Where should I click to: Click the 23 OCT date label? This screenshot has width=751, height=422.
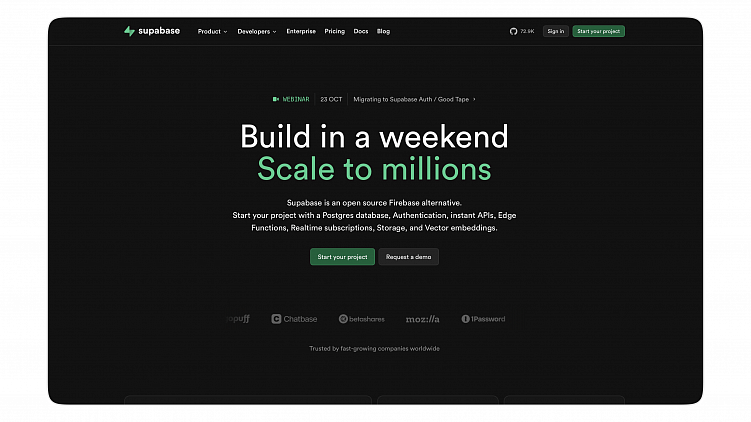tap(331, 99)
